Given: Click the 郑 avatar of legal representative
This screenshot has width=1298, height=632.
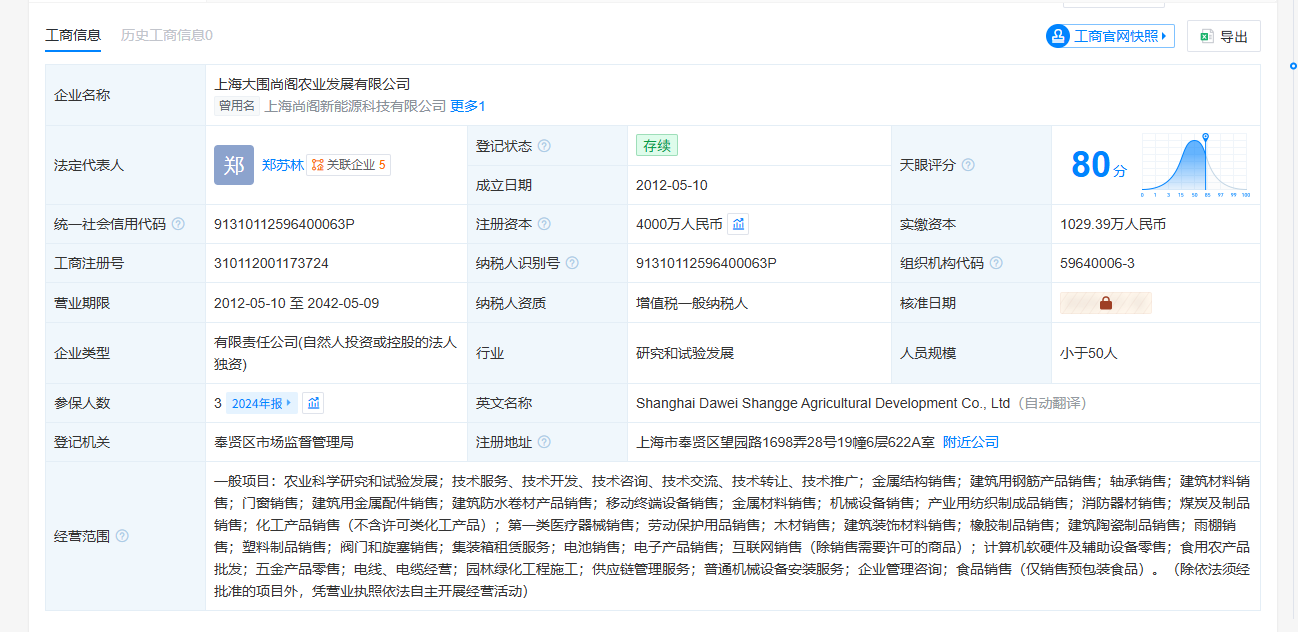Looking at the screenshot, I should (234, 165).
